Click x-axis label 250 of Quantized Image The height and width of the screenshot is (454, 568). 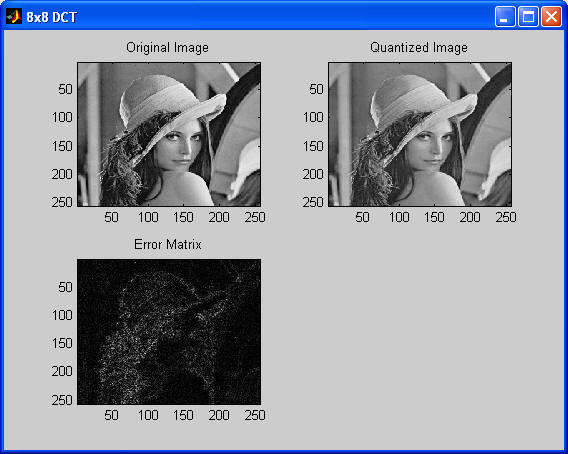coord(506,217)
